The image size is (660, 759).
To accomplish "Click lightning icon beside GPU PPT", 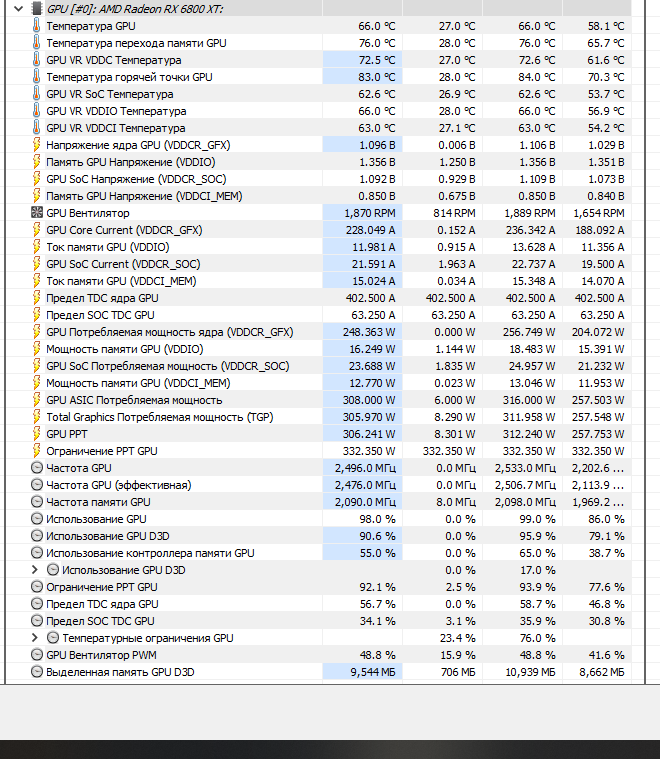I will pos(36,434).
